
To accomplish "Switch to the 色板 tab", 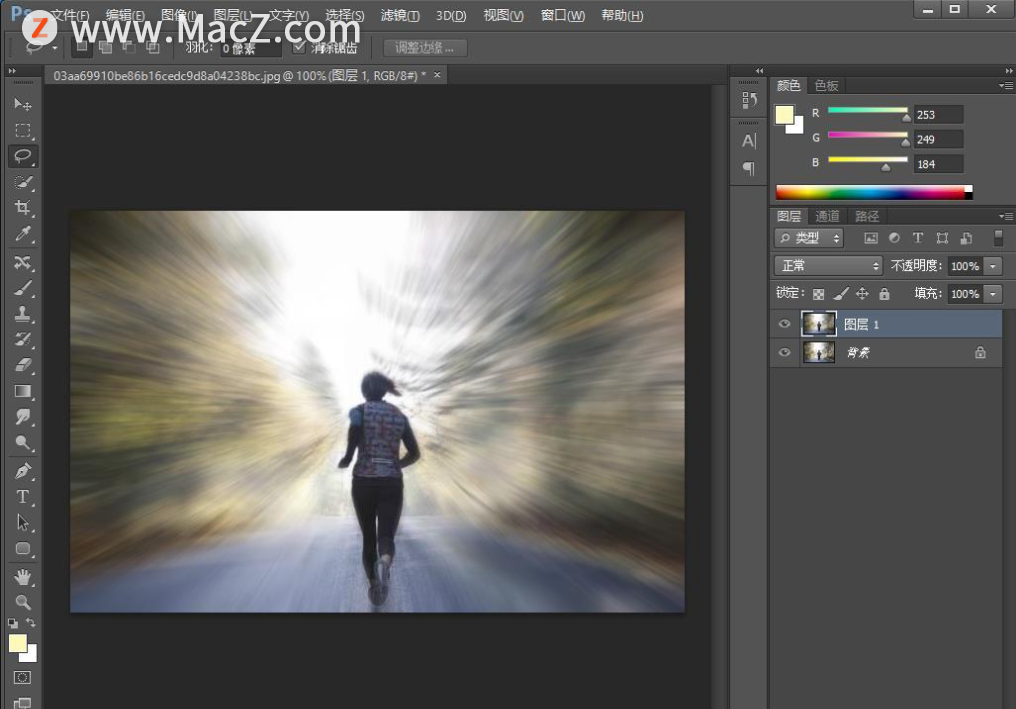I will tap(826, 86).
